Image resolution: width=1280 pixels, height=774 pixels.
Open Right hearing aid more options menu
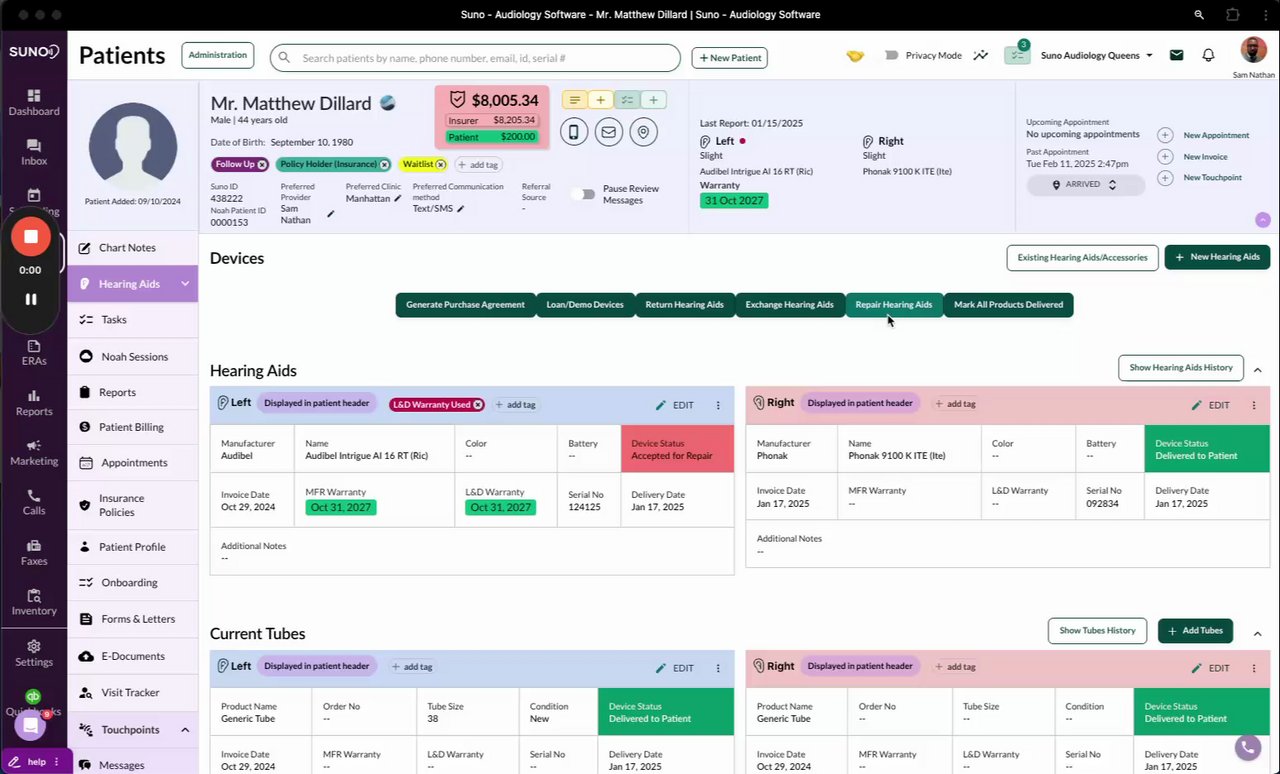pyautogui.click(x=1254, y=405)
